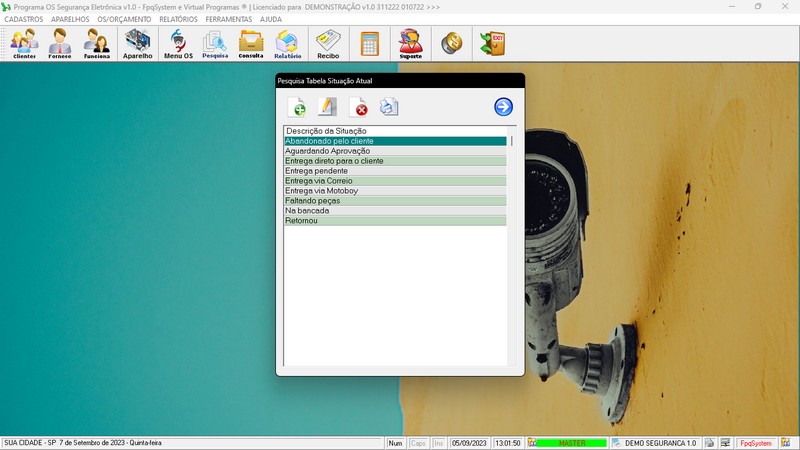Open the OS/ORÇAMENTO menu
The height and width of the screenshot is (450, 800).
point(124,19)
